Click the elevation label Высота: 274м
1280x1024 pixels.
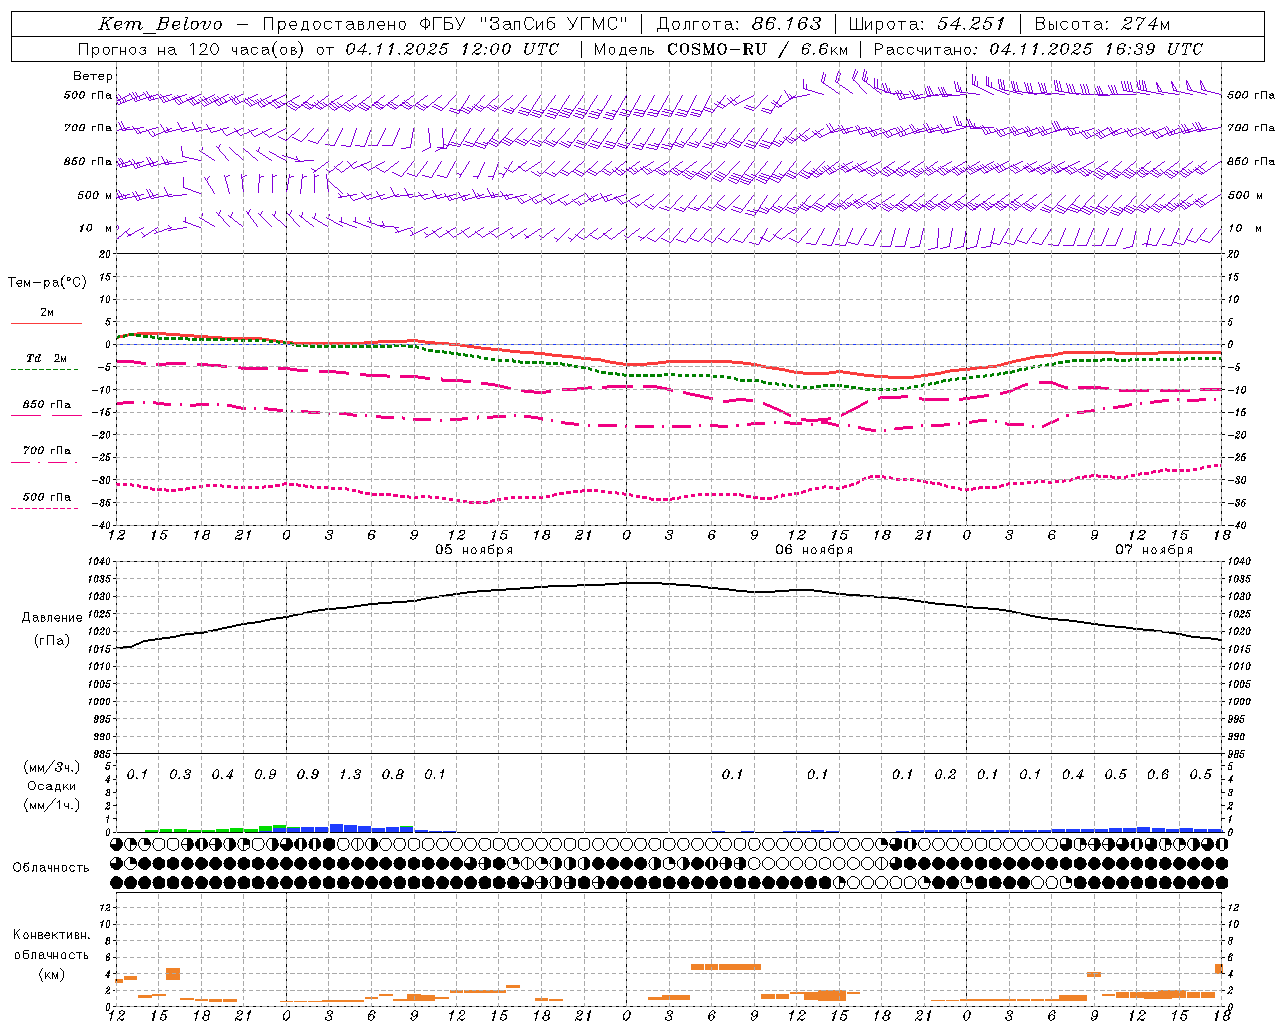pyautogui.click(x=1102, y=24)
